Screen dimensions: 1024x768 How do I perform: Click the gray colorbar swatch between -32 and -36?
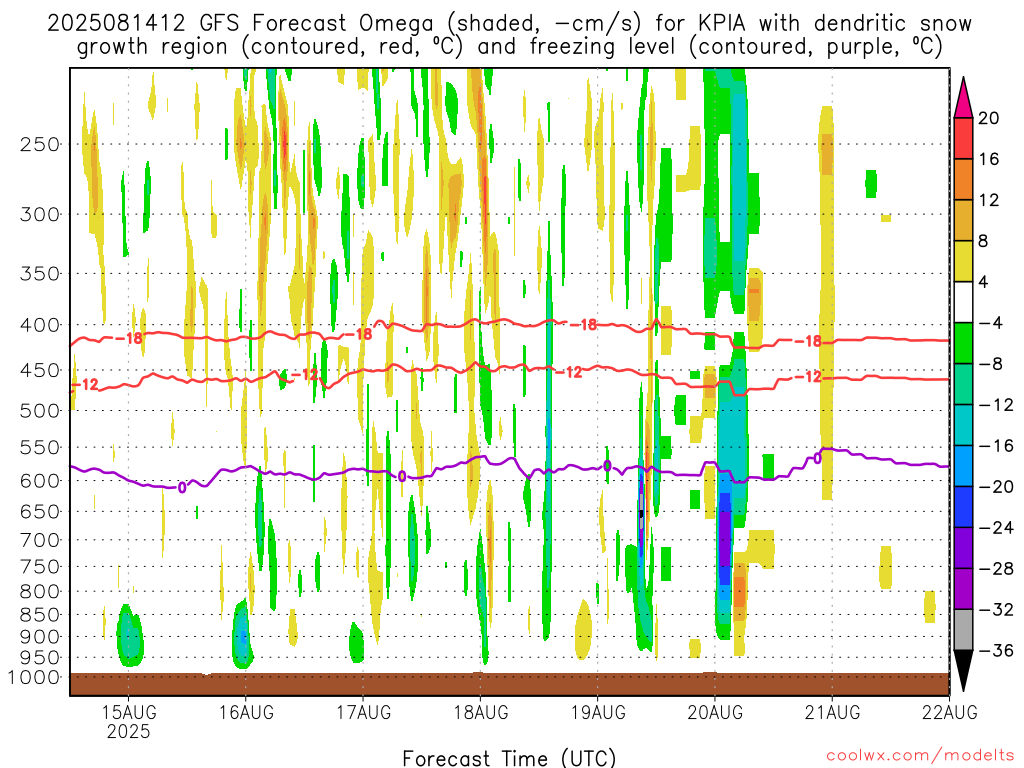coord(963,630)
